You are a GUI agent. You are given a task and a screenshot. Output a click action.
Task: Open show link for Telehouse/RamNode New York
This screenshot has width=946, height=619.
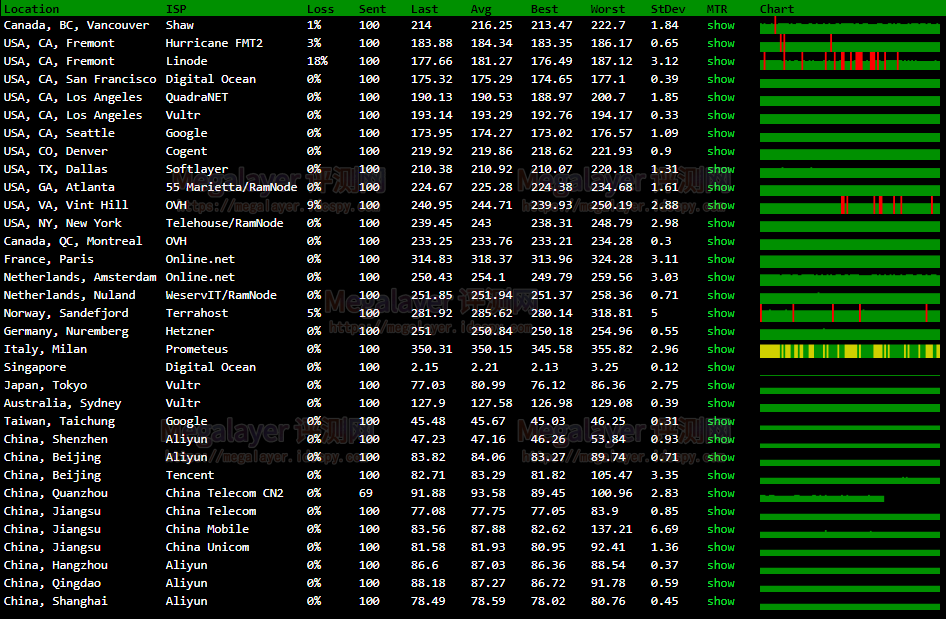pyautogui.click(x=721, y=223)
